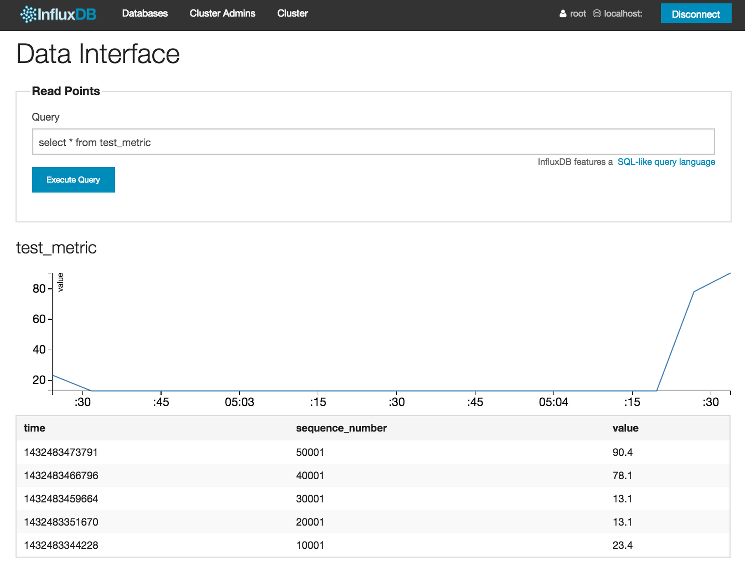
Task: Click the test_metric series heading
Action: click(56, 247)
